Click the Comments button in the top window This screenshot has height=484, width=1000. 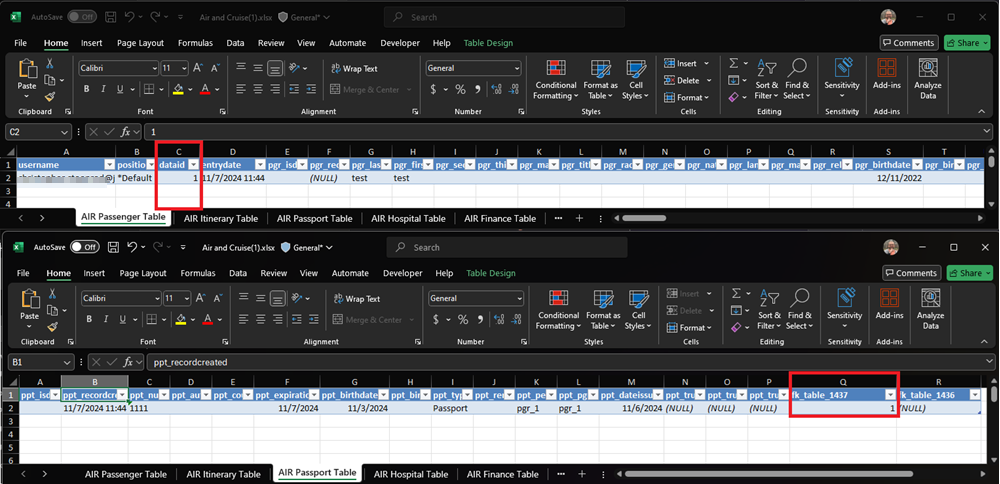[x=908, y=43]
